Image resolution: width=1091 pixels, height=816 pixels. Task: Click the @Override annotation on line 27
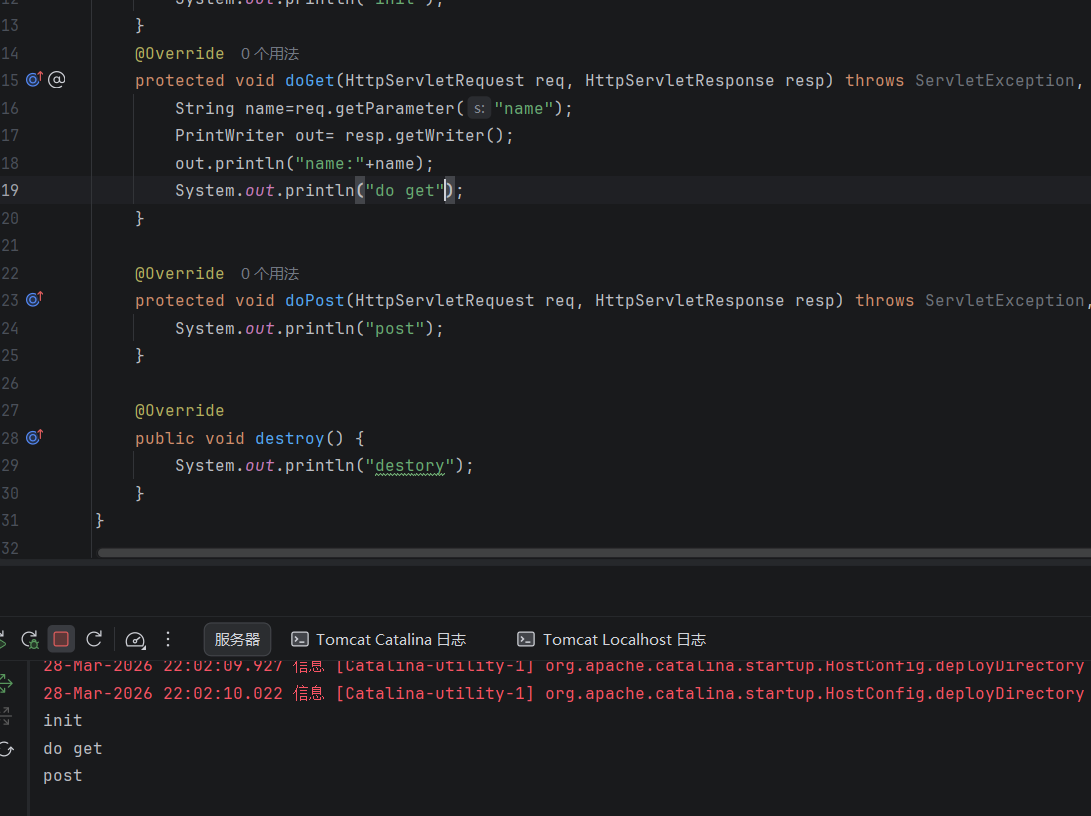180,410
